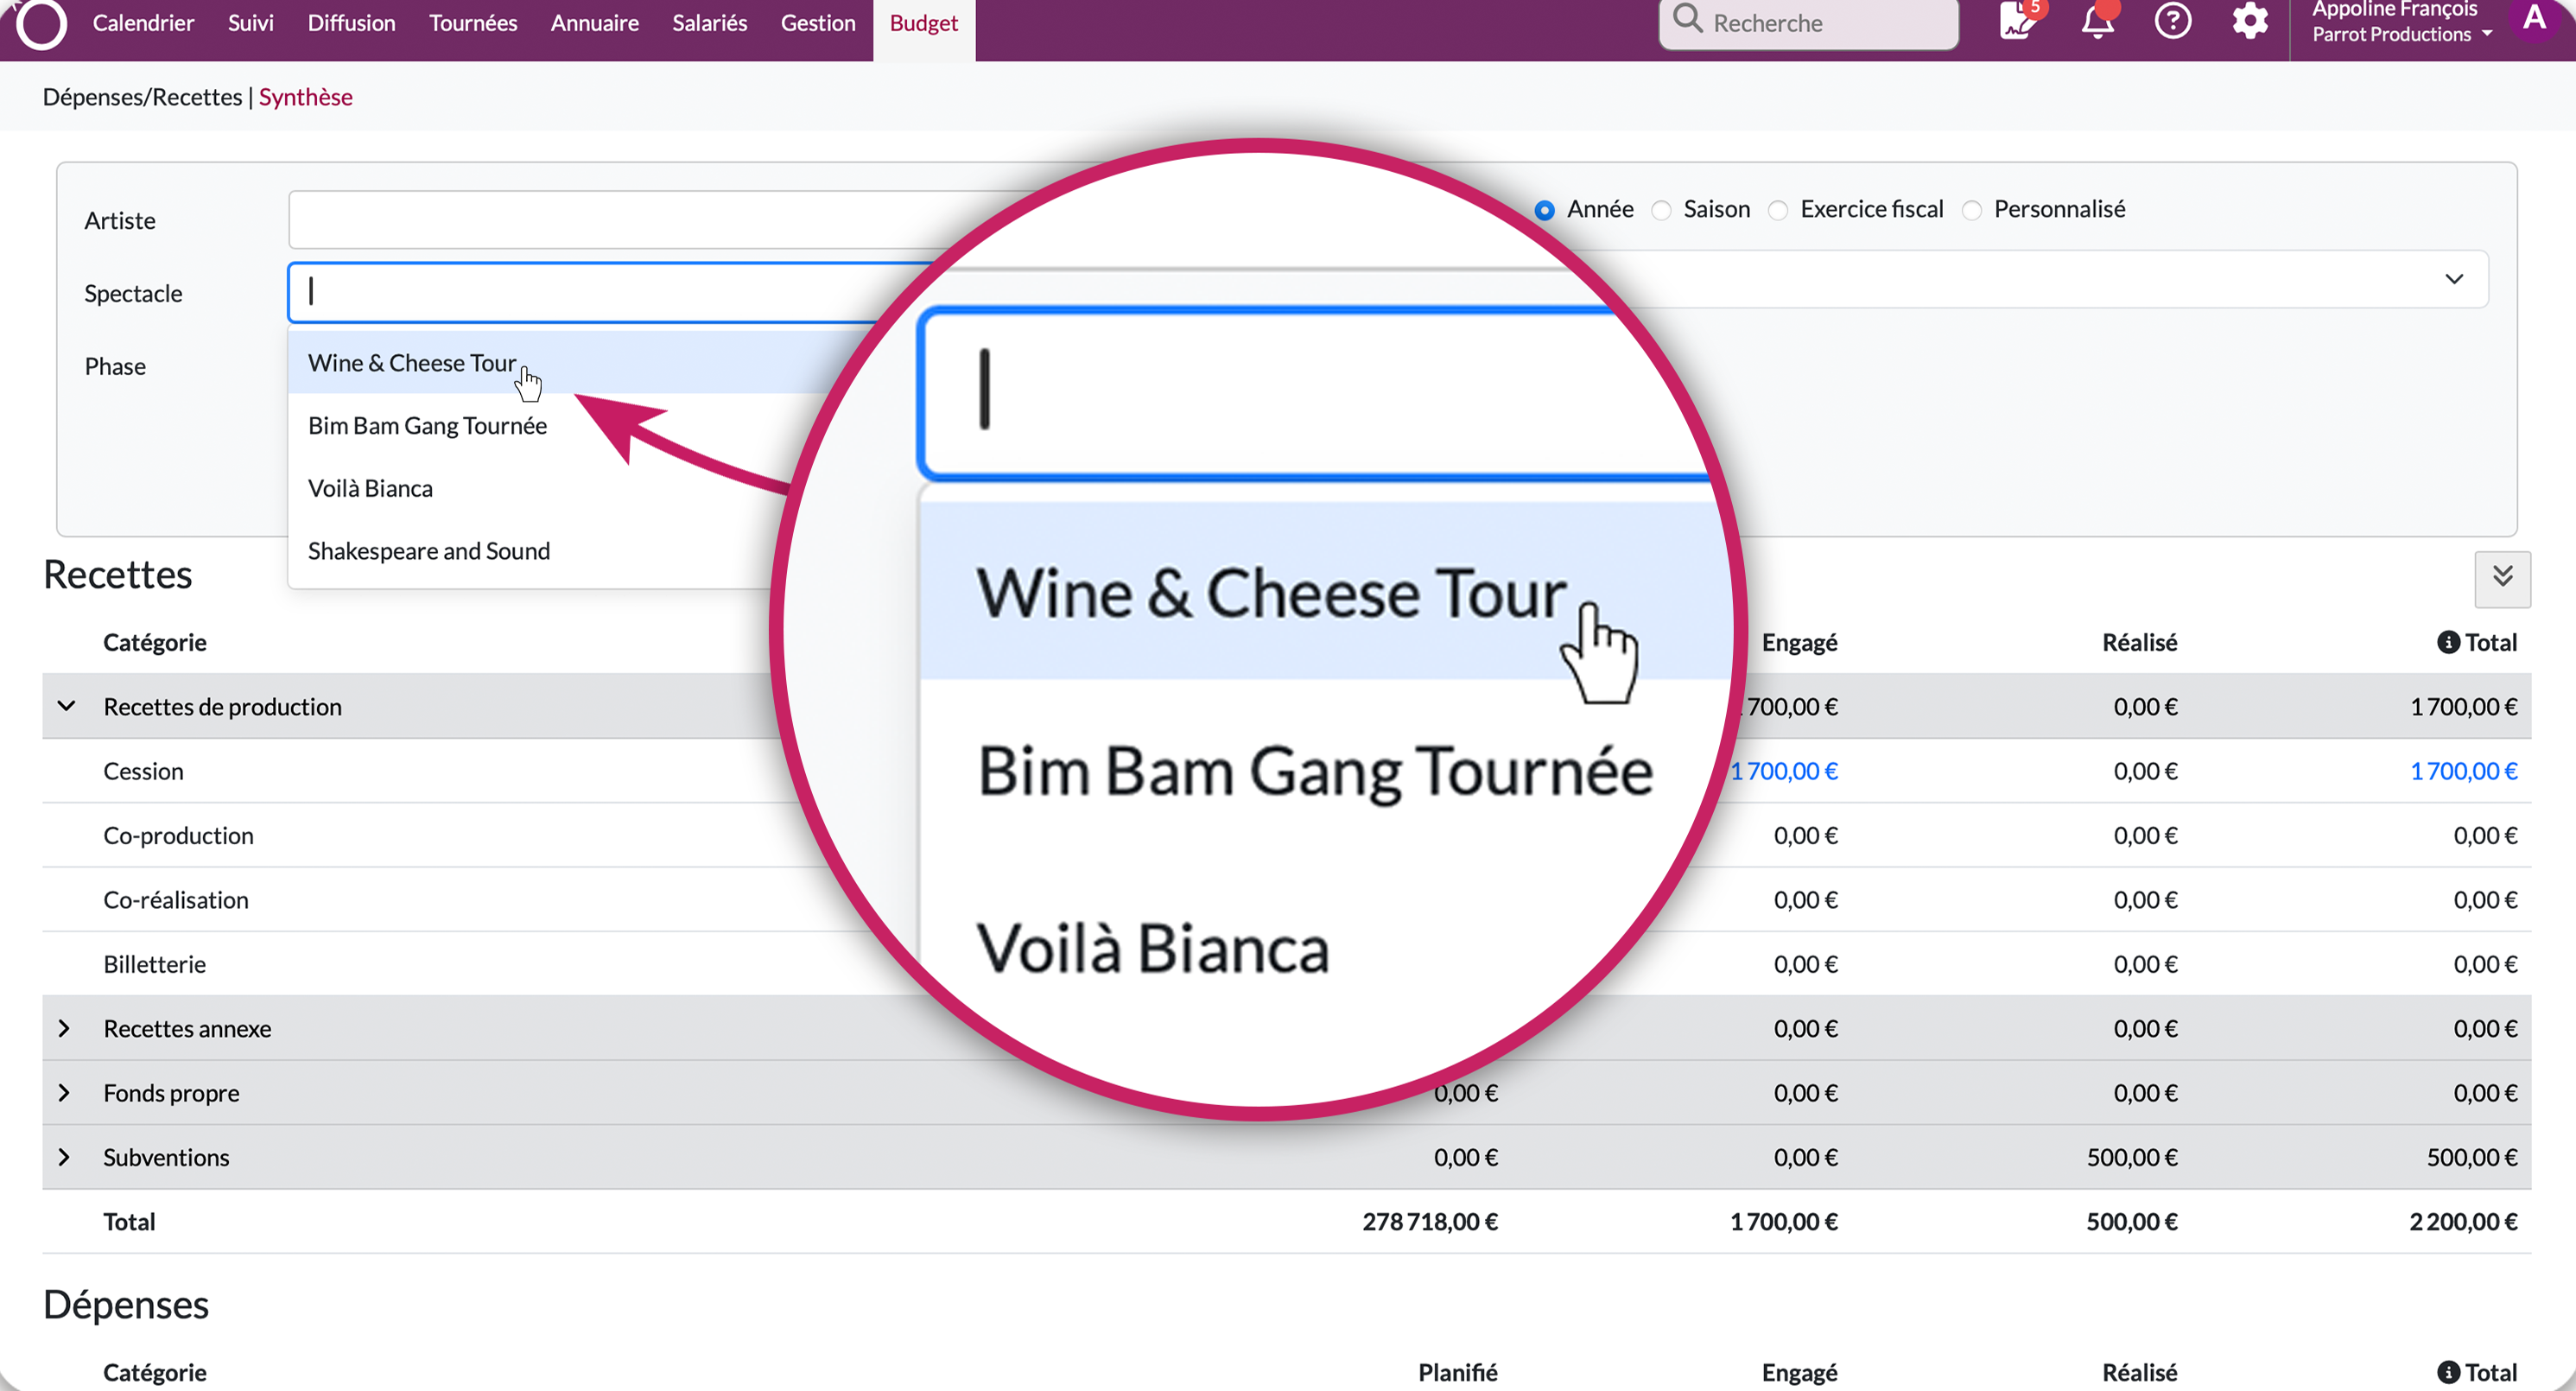The height and width of the screenshot is (1391, 2576).
Task: Collapse all Recettes with double-chevron button
Action: 2502,578
